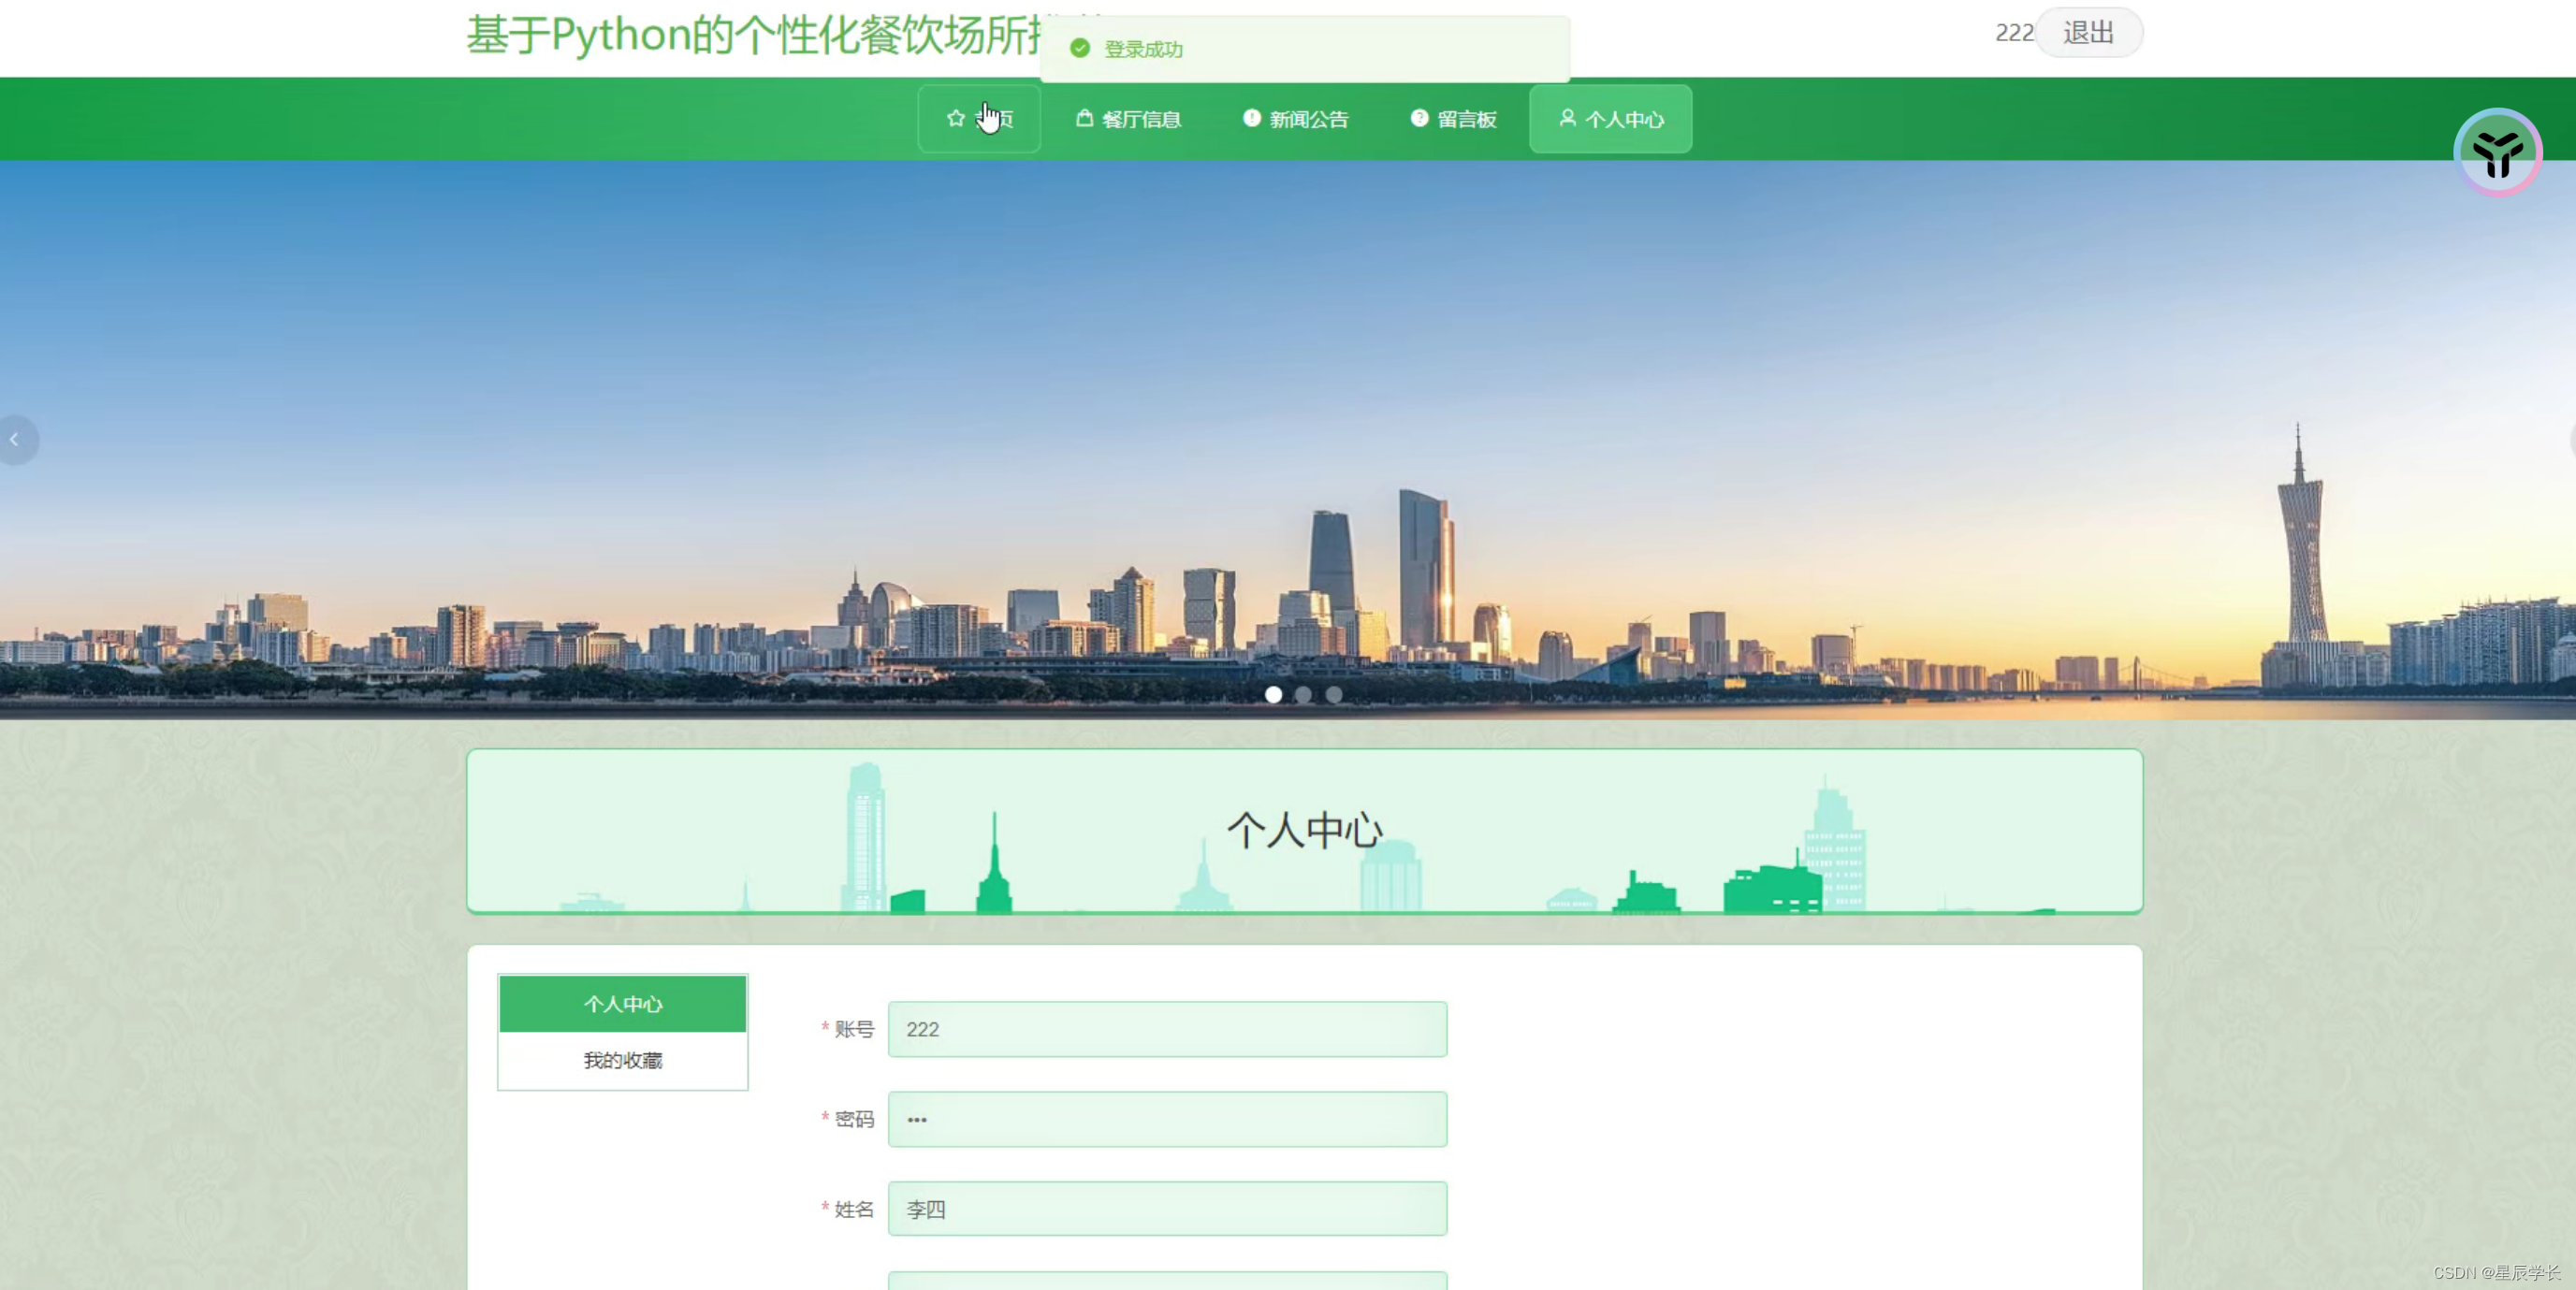Screen dimensions: 2576x1290
Task: Jump to the third carousel indicator dot
Action: [1334, 694]
